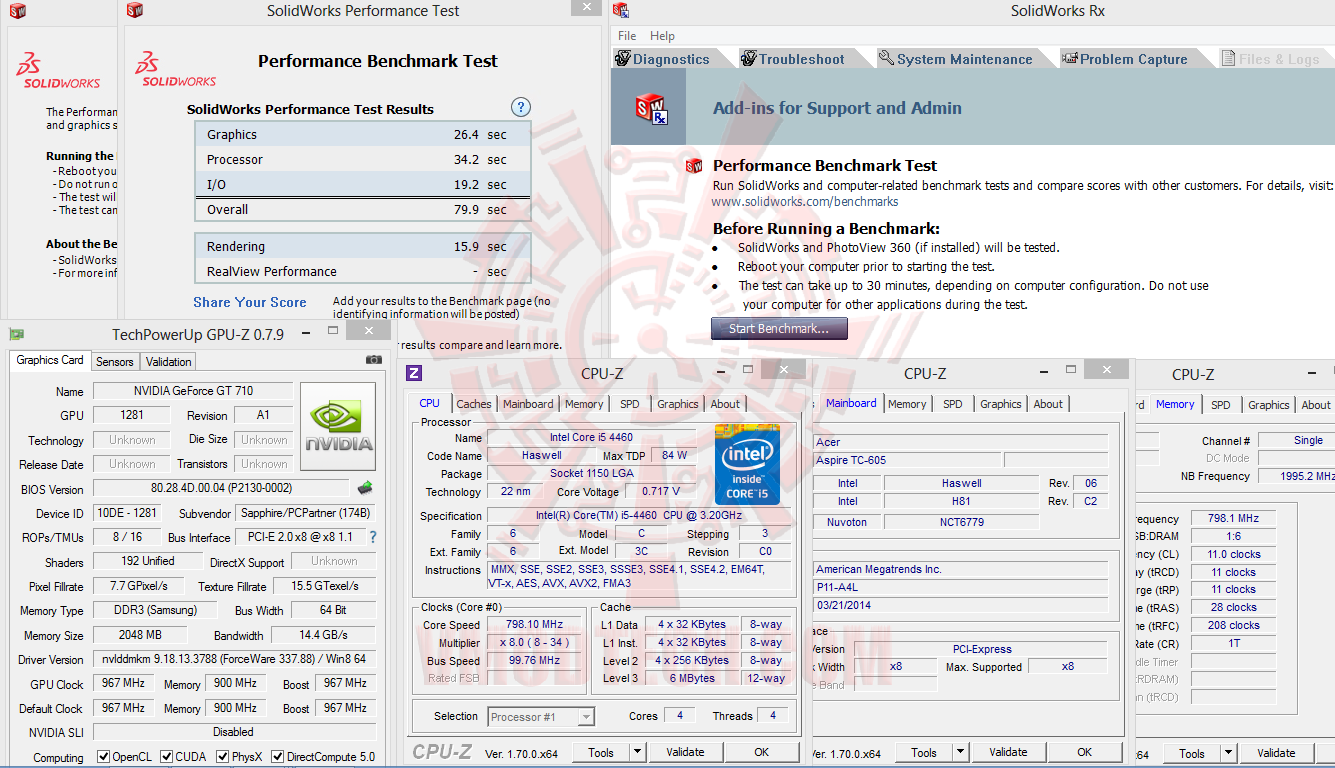Click the SolidWorks logo beside Performance Benchmark Test heading
This screenshot has width=1335, height=768.
(x=176, y=69)
